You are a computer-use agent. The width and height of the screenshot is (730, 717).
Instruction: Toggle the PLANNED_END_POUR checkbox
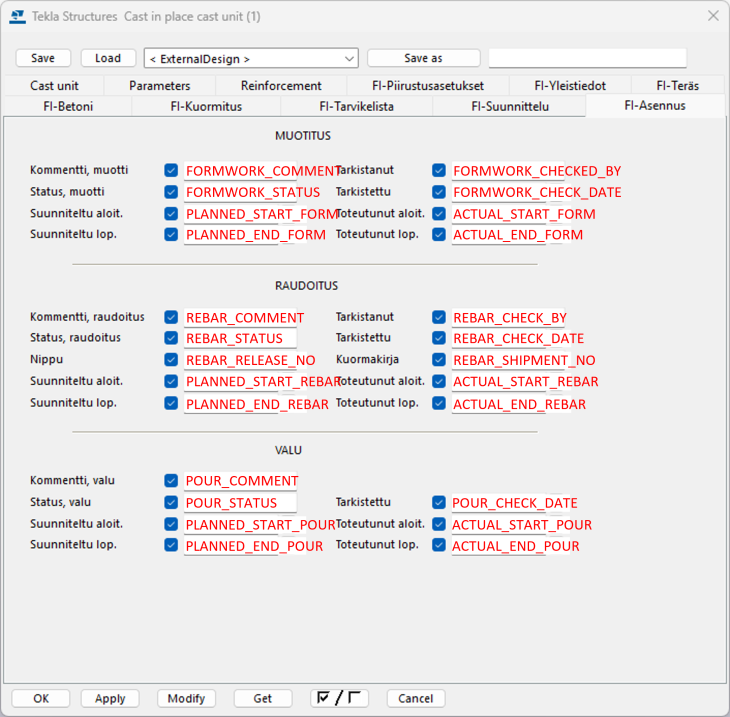click(x=171, y=546)
